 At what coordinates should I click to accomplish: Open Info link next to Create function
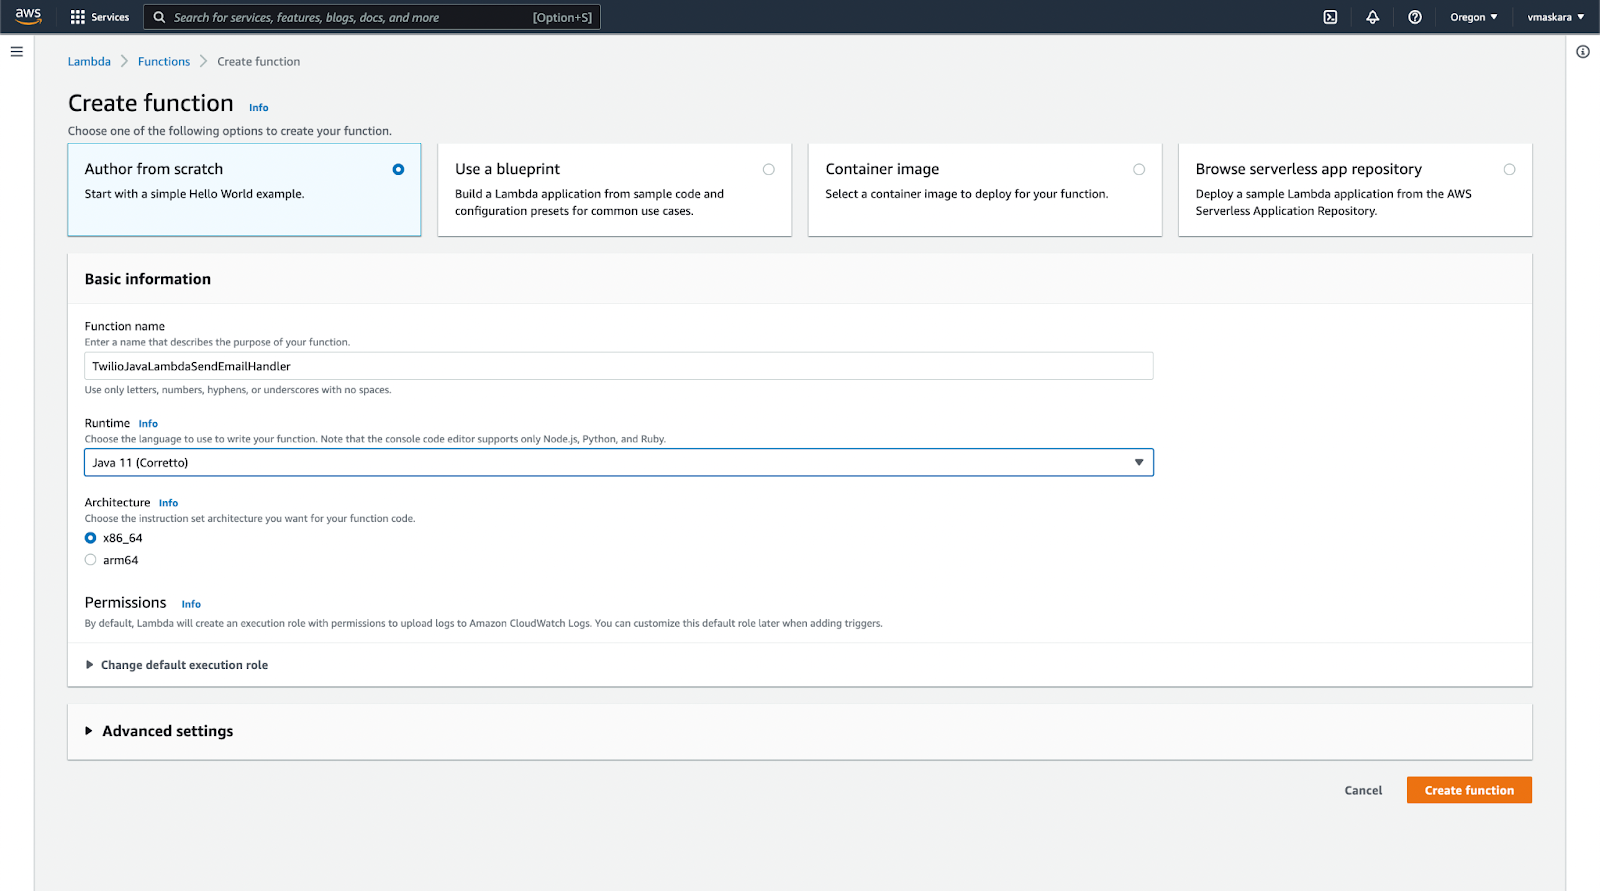coord(259,108)
